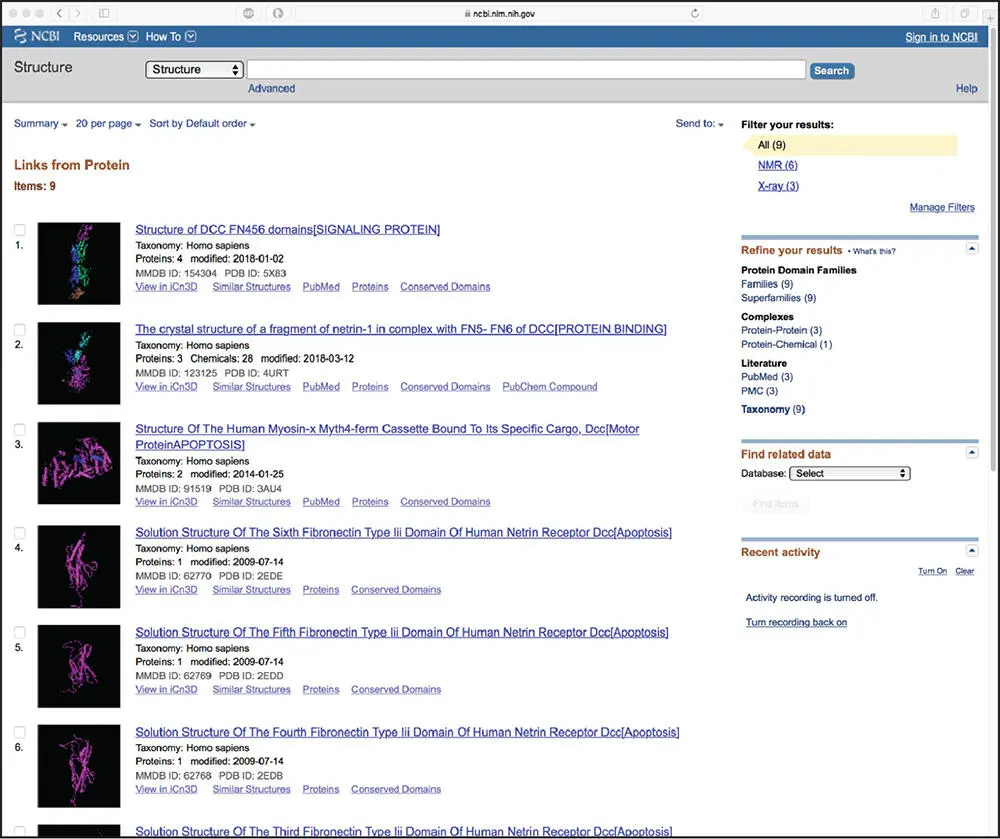Expand the Sort by Default order menu
Image resolution: width=1000 pixels, height=839 pixels.
click(x=202, y=124)
